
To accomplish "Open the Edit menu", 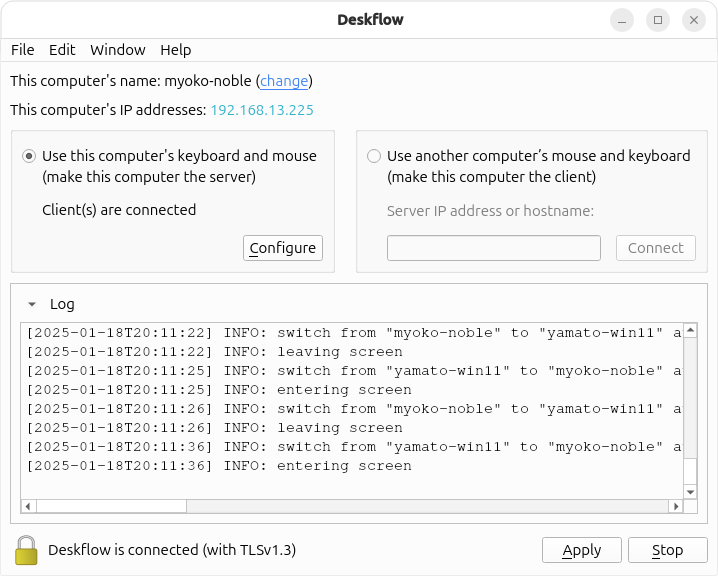I will [62, 50].
